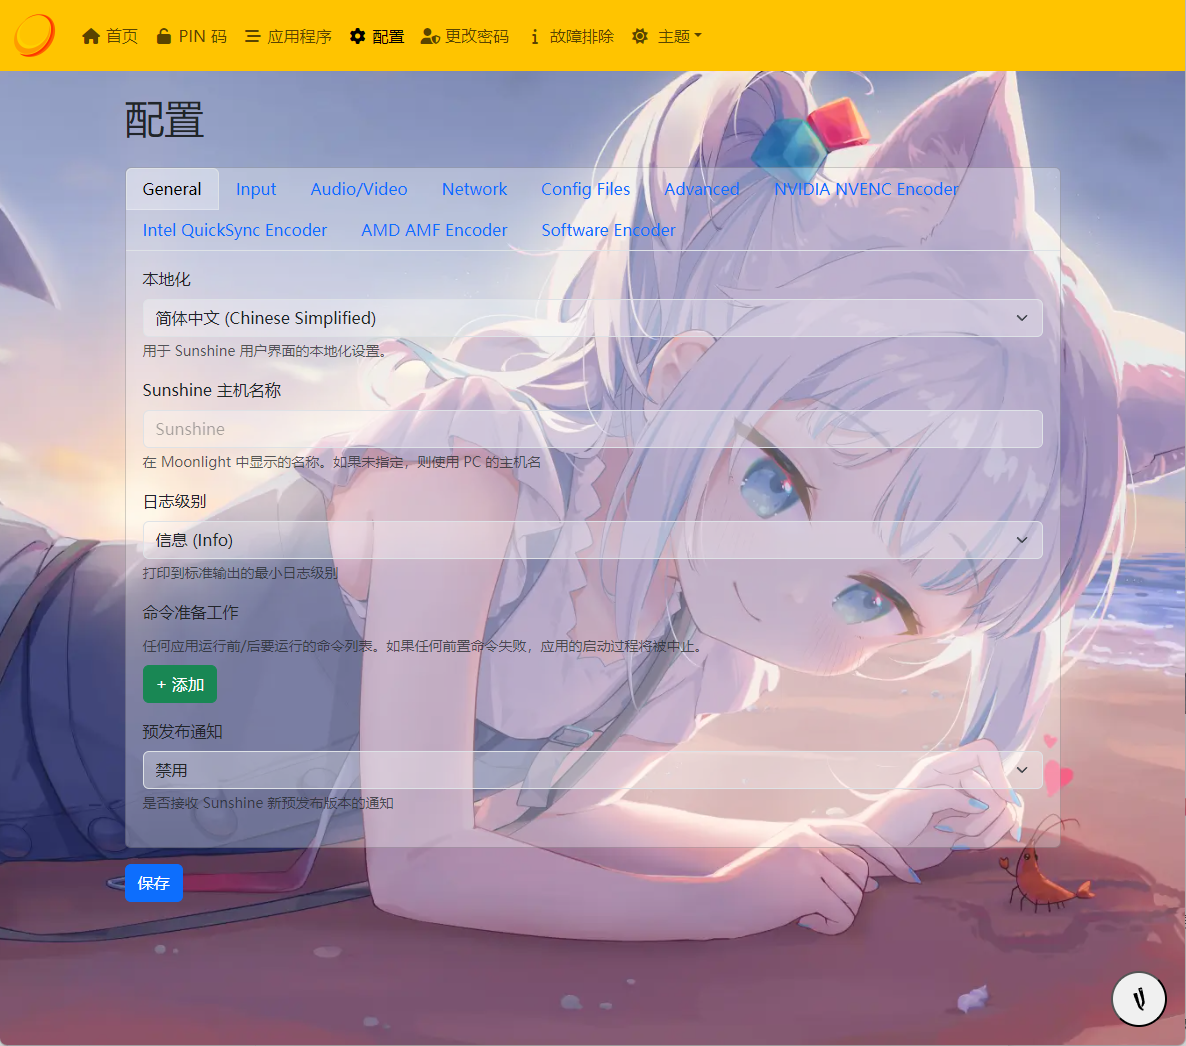The height and width of the screenshot is (1046, 1186).
Task: Click the 本地化 label
Action: 166,279
